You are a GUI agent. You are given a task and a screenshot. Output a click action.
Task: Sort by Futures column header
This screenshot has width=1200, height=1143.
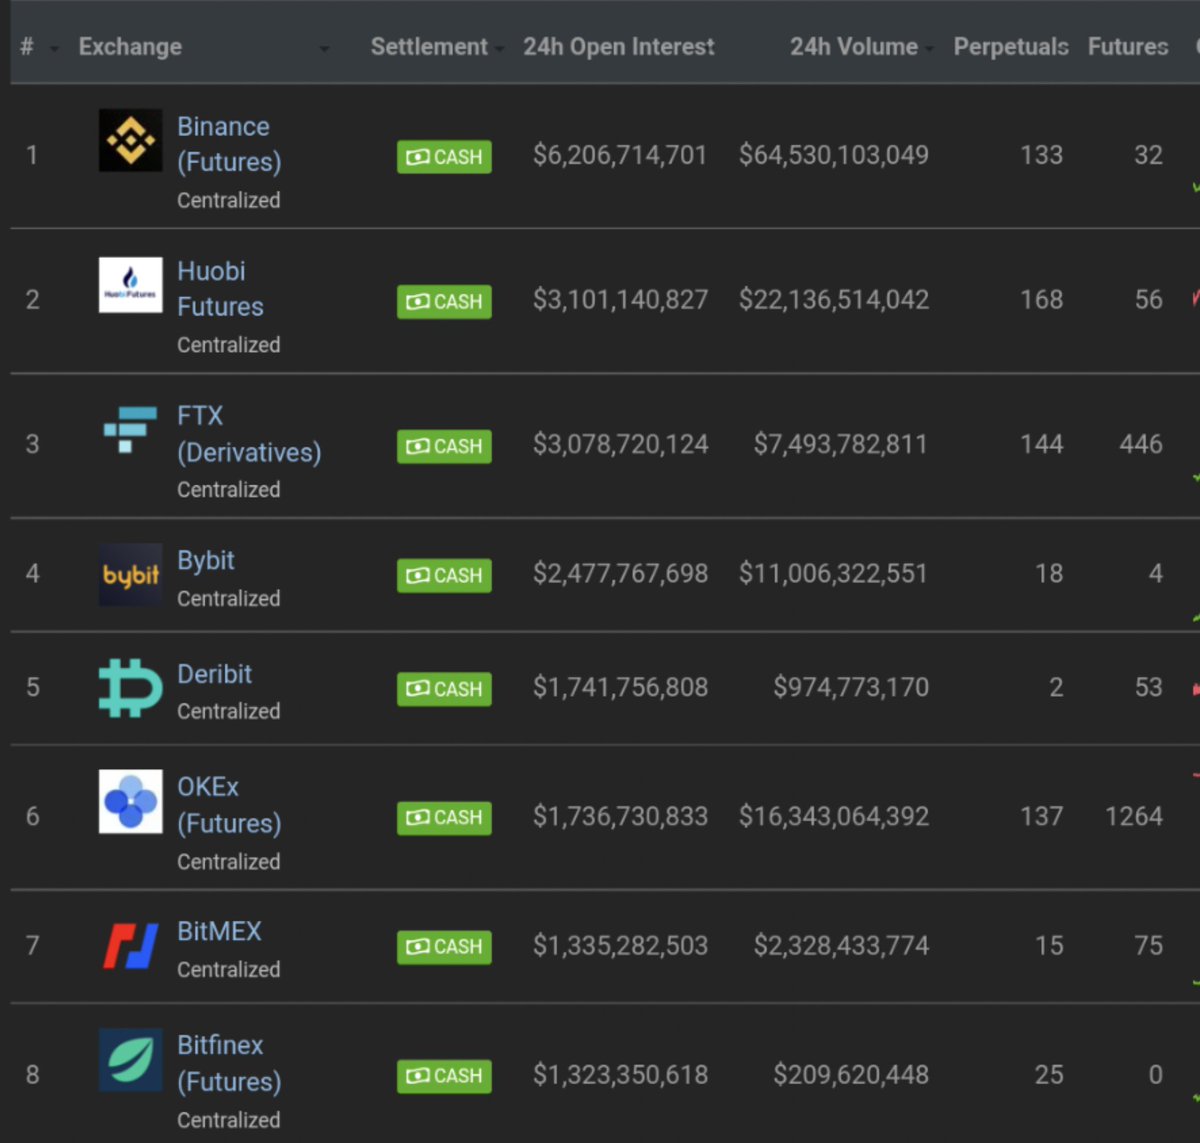click(1128, 47)
